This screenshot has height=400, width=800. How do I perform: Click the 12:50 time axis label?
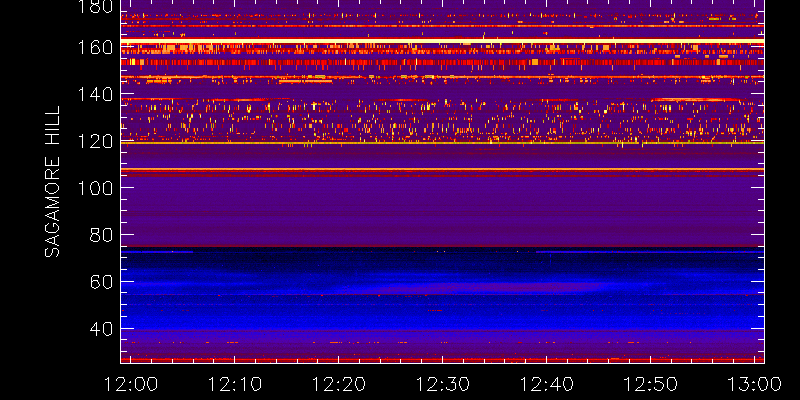click(x=651, y=384)
